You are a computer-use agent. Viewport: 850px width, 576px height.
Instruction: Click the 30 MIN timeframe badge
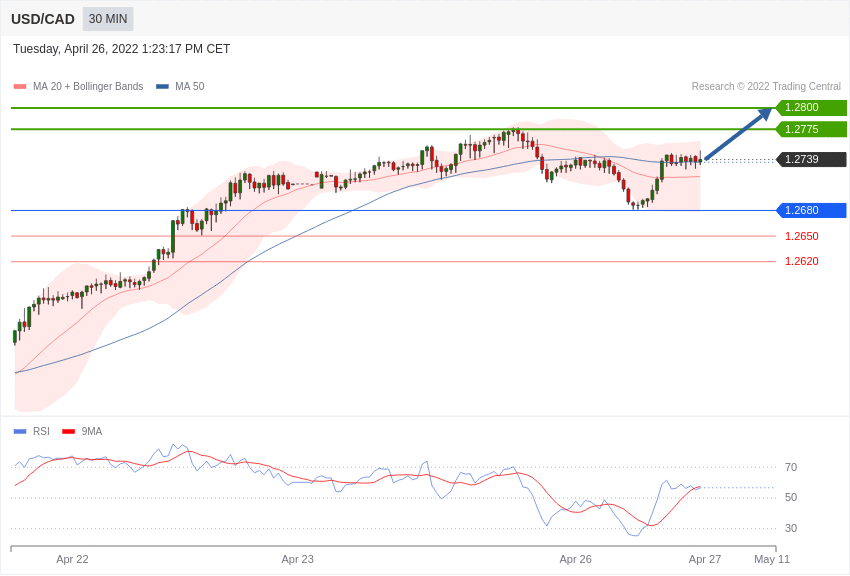pyautogui.click(x=108, y=19)
